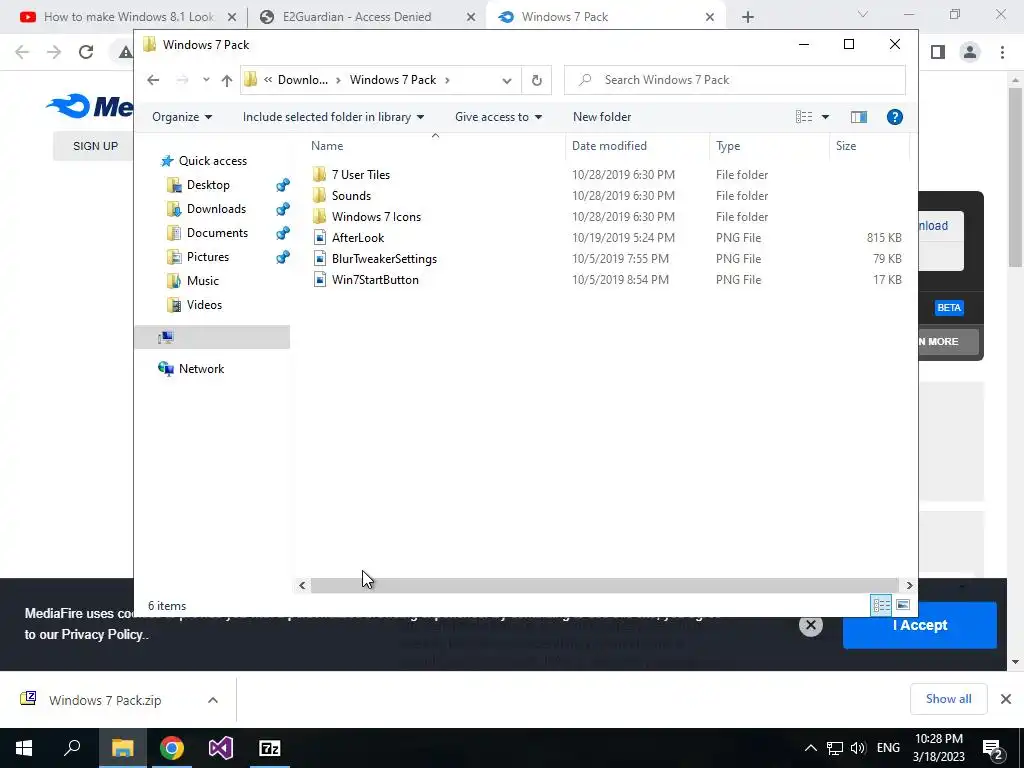Select Quick access in navigation pane
Viewport: 1024px width, 768px height.
coord(212,161)
